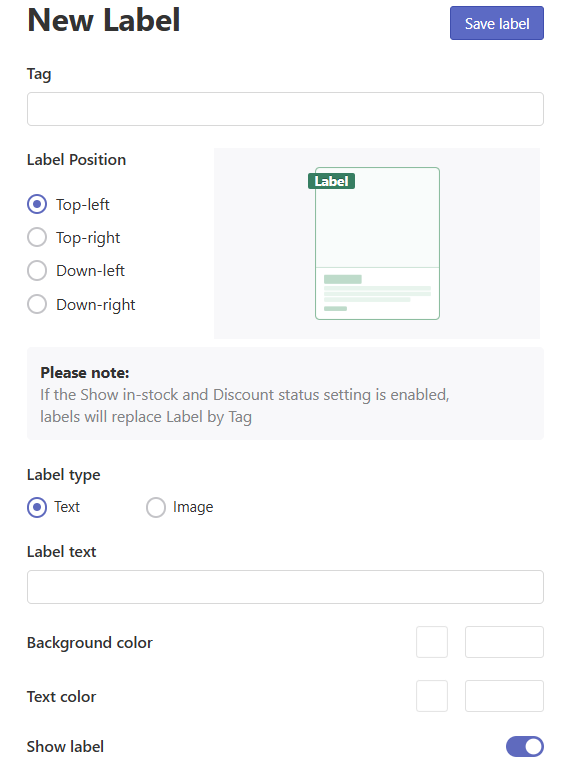Image resolution: width=563 pixels, height=776 pixels.
Task: Select the Top-left position radio button
Action: point(37,204)
